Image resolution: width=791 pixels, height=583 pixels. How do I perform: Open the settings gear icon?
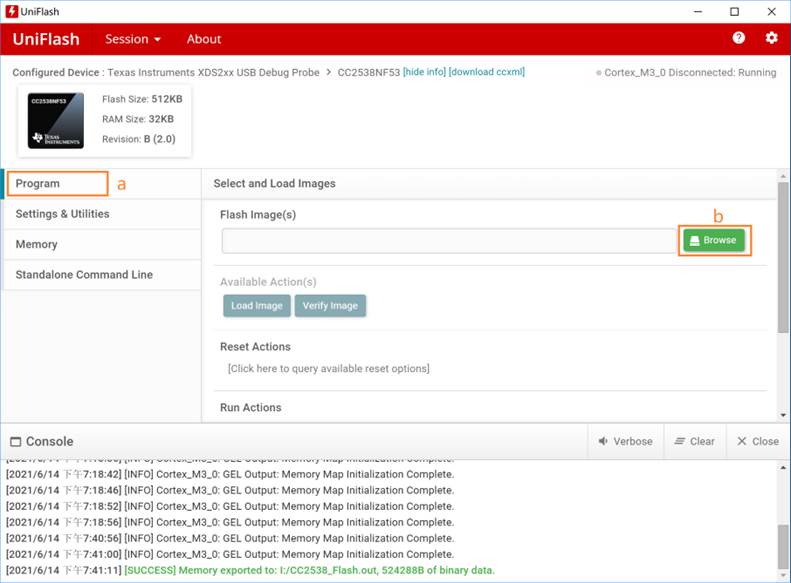coord(771,38)
